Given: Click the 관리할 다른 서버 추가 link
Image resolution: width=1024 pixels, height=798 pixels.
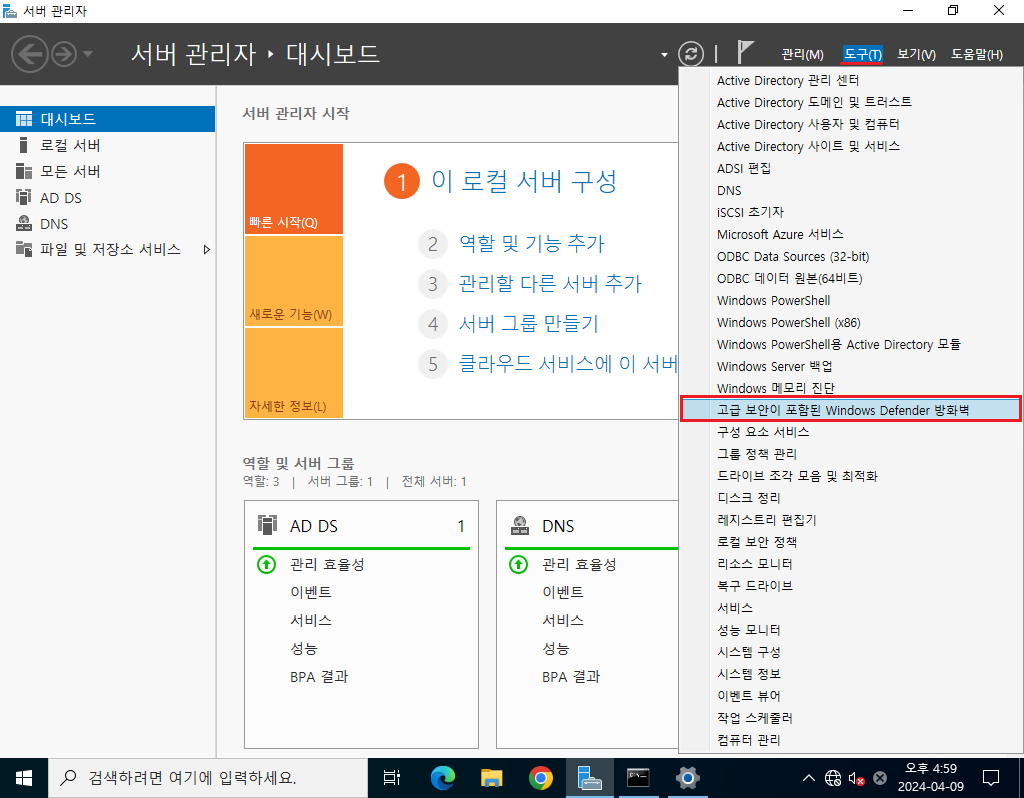Looking at the screenshot, I should point(550,283).
